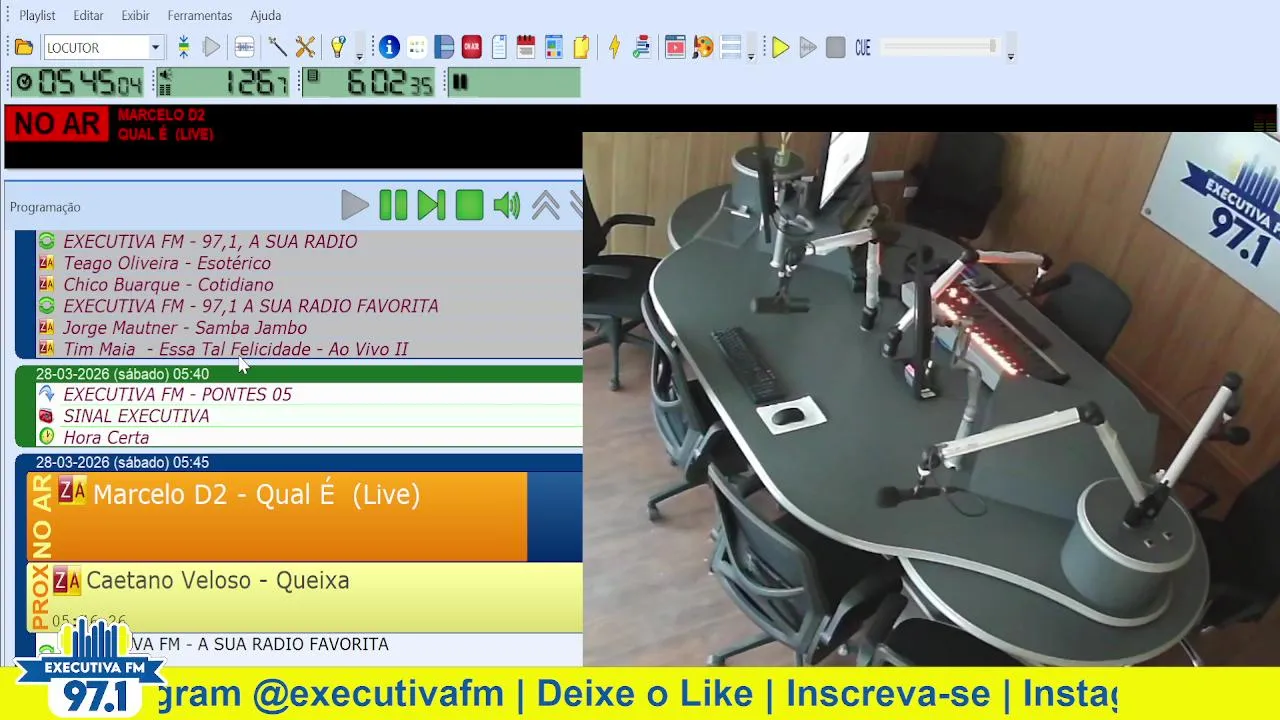
Task: Click the clock time display 05:45
Action: point(79,82)
